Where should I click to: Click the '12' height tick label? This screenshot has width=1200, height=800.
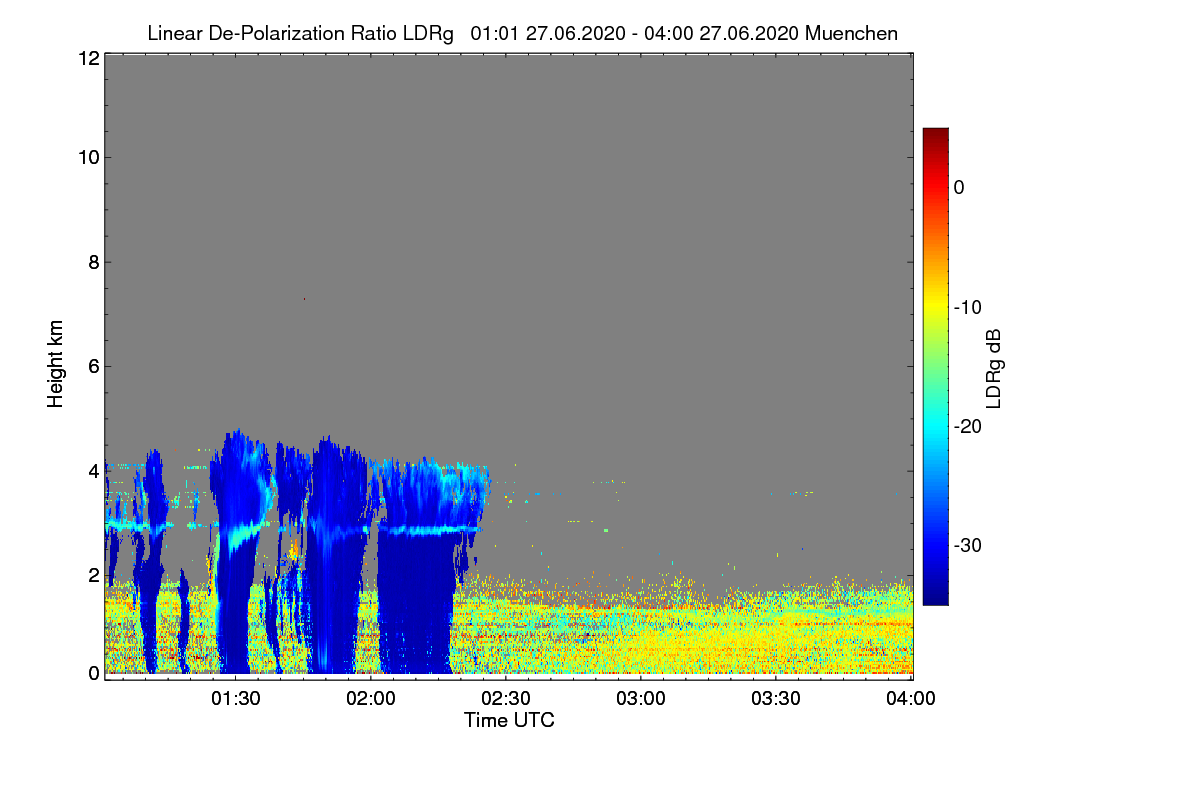(88, 58)
